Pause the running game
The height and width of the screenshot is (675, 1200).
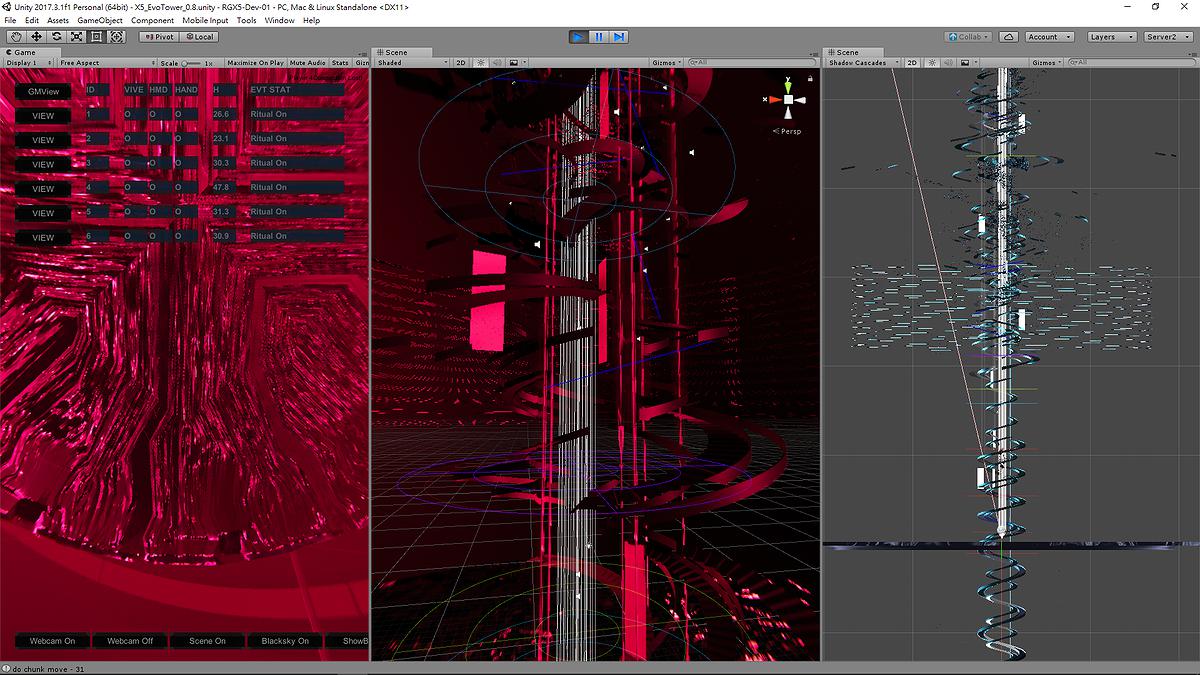click(x=599, y=37)
